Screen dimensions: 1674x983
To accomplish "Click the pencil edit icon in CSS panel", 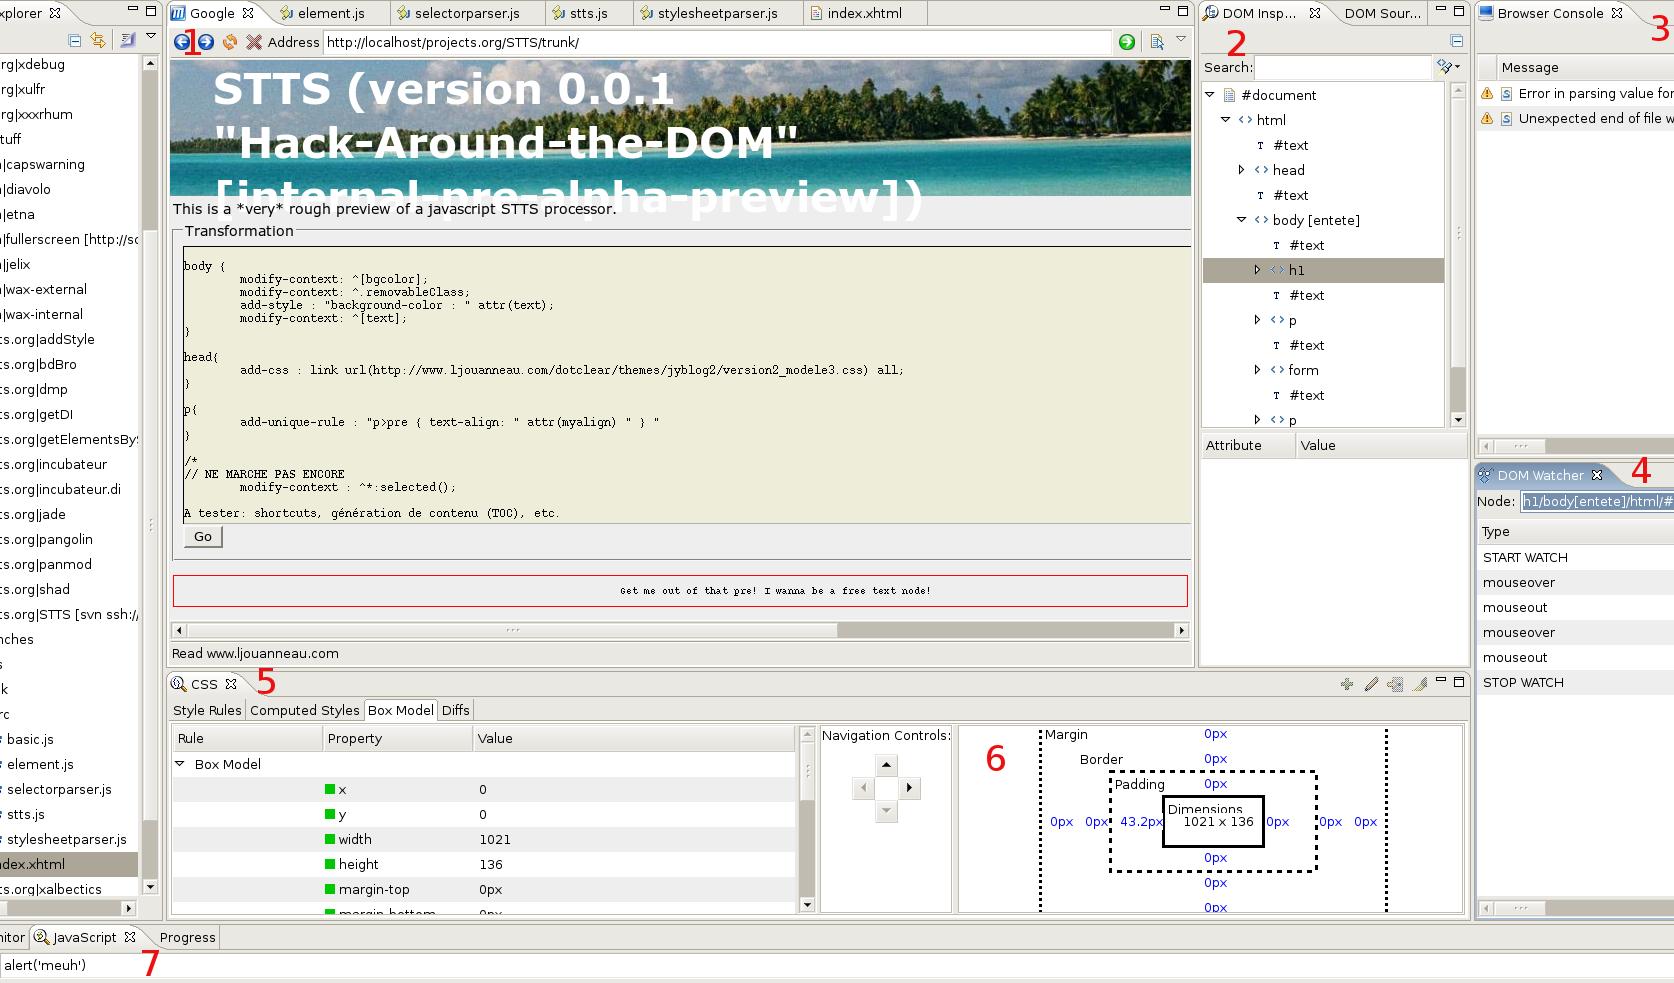I will 1371,684.
